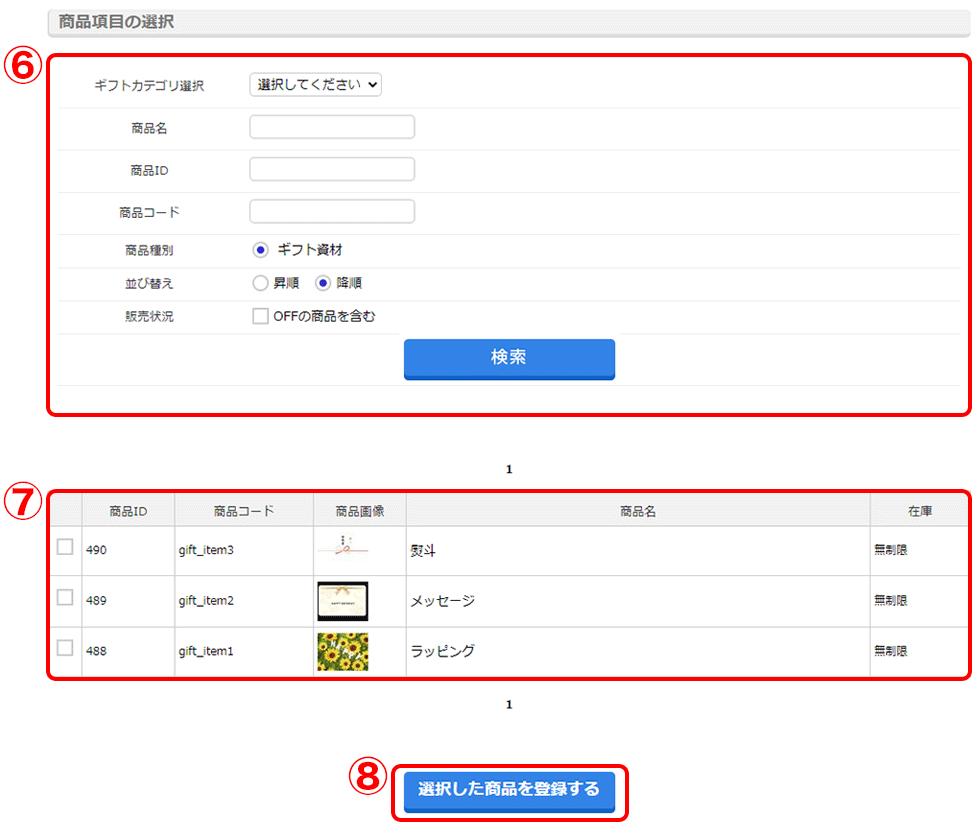Click the 熨斗 product thumbnail image
Screen dimensions: 980x840
coord(342,549)
